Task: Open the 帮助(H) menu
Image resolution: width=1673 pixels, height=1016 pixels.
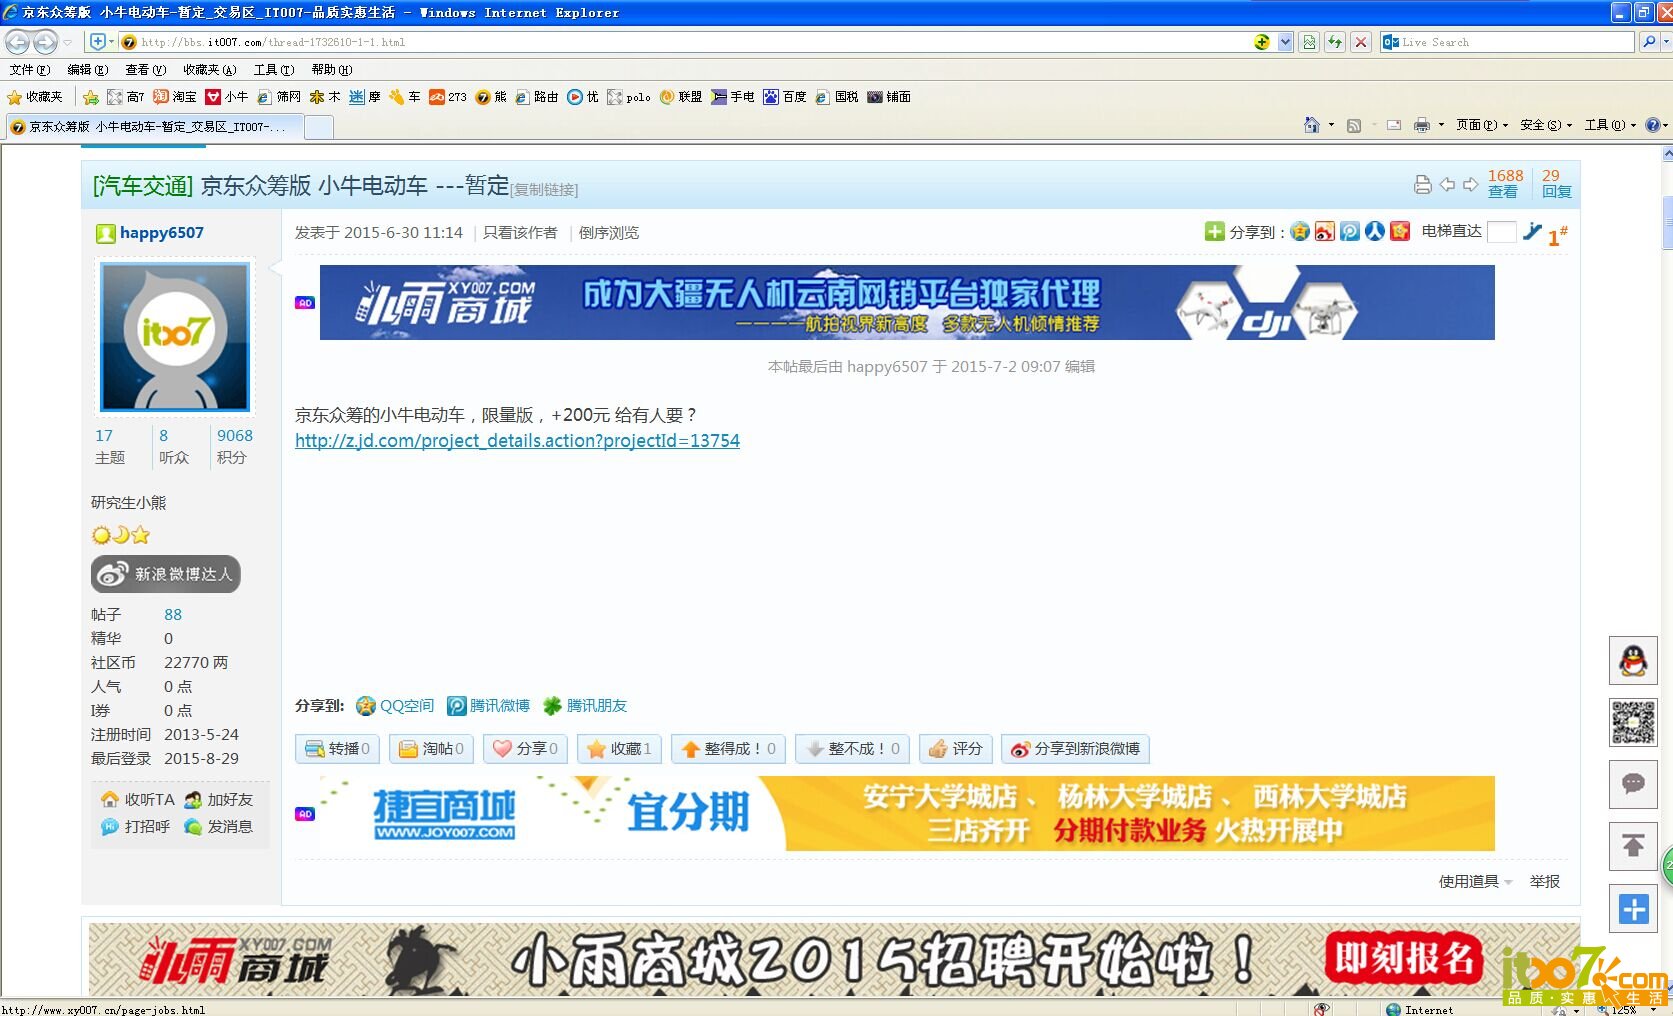Action: click(x=331, y=69)
